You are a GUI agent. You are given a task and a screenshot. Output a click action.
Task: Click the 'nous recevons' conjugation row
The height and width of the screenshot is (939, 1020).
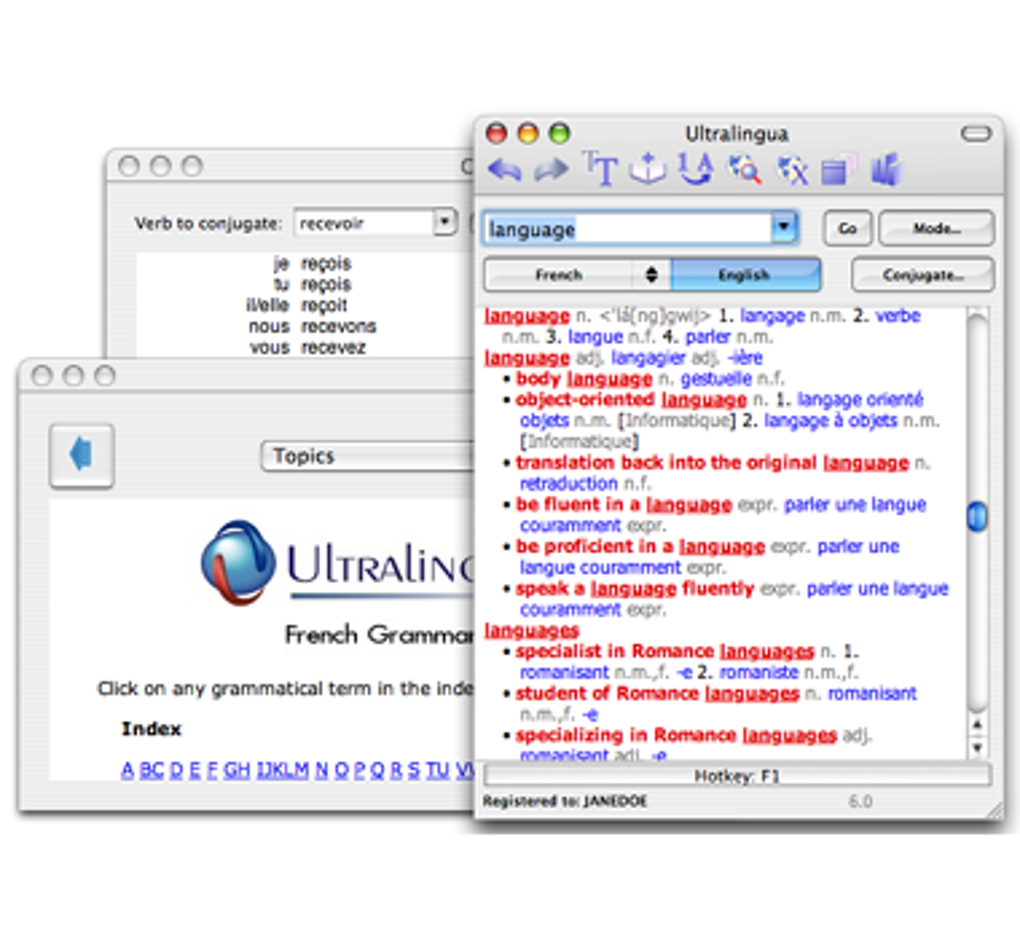click(x=312, y=326)
